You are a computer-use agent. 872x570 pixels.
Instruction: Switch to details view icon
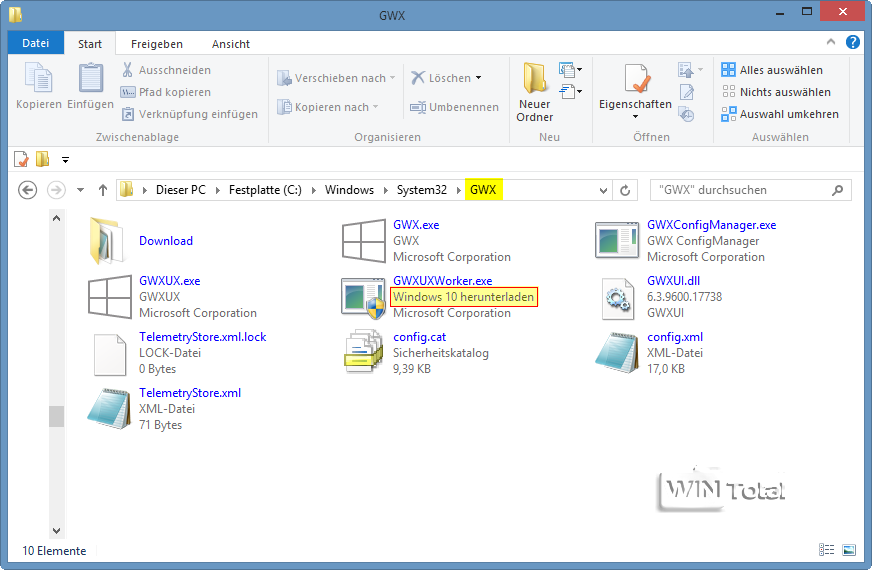(826, 550)
